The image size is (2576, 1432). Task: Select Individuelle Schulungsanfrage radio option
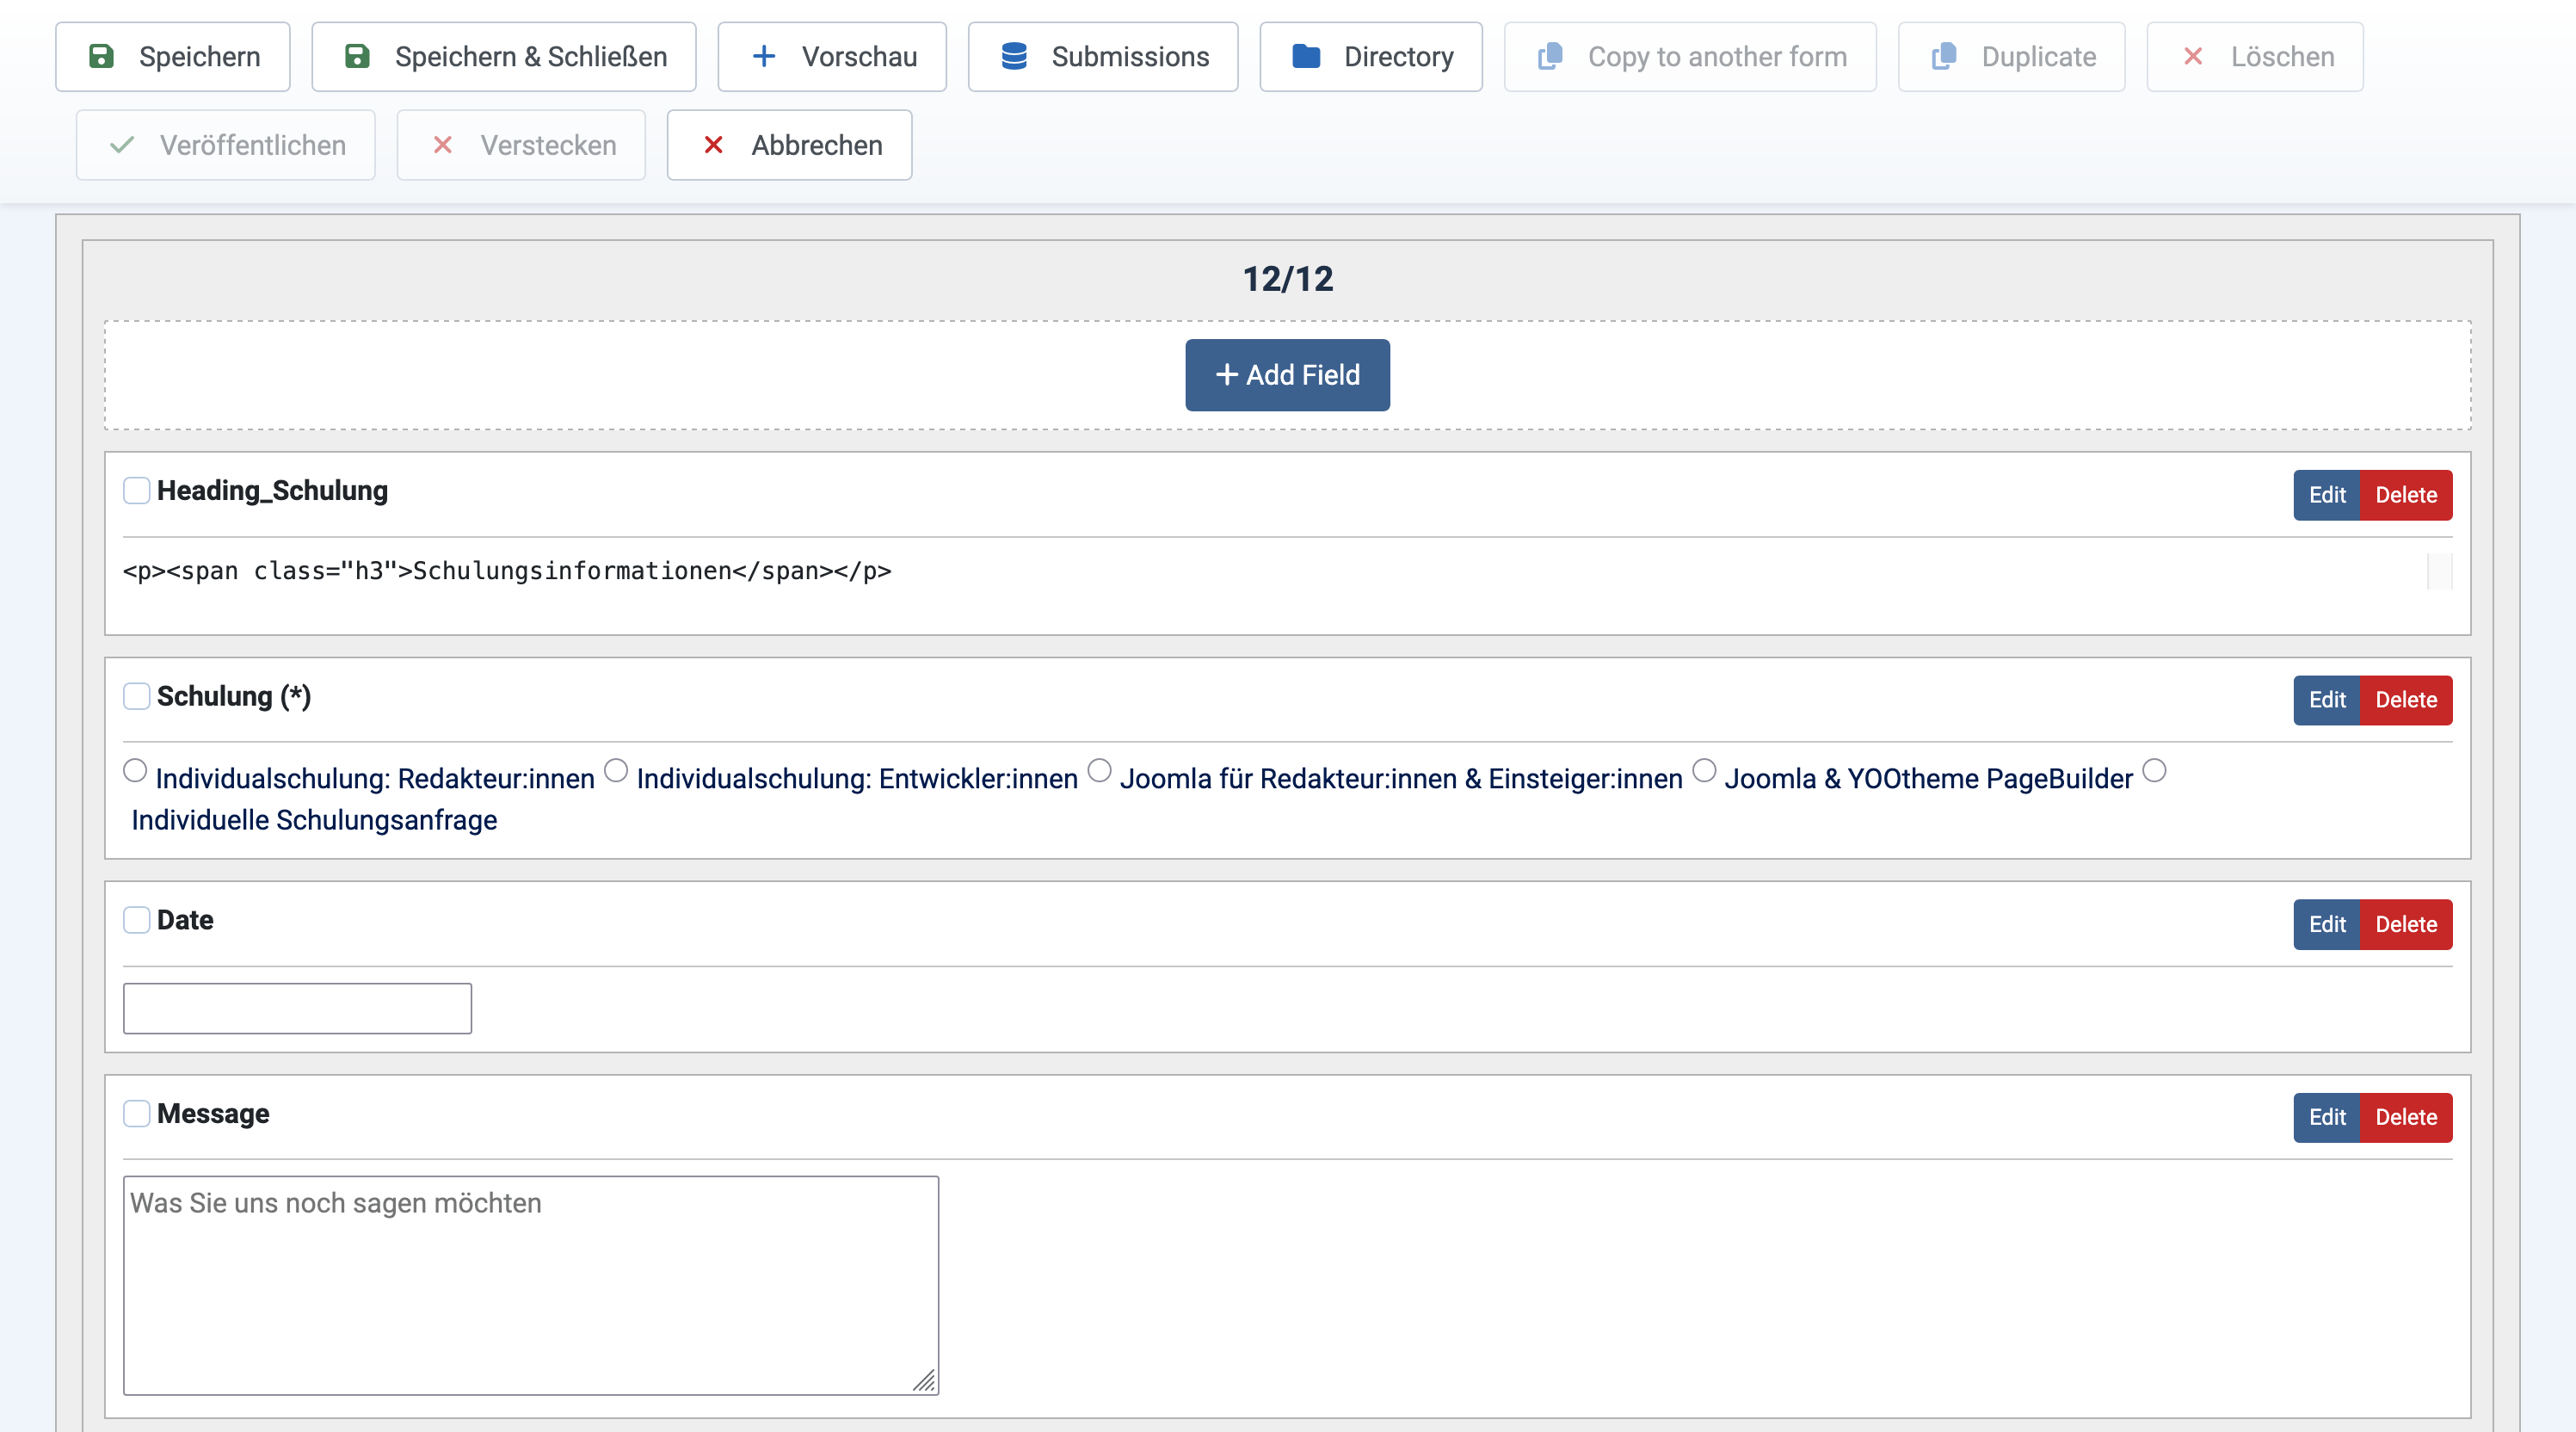click(2154, 771)
